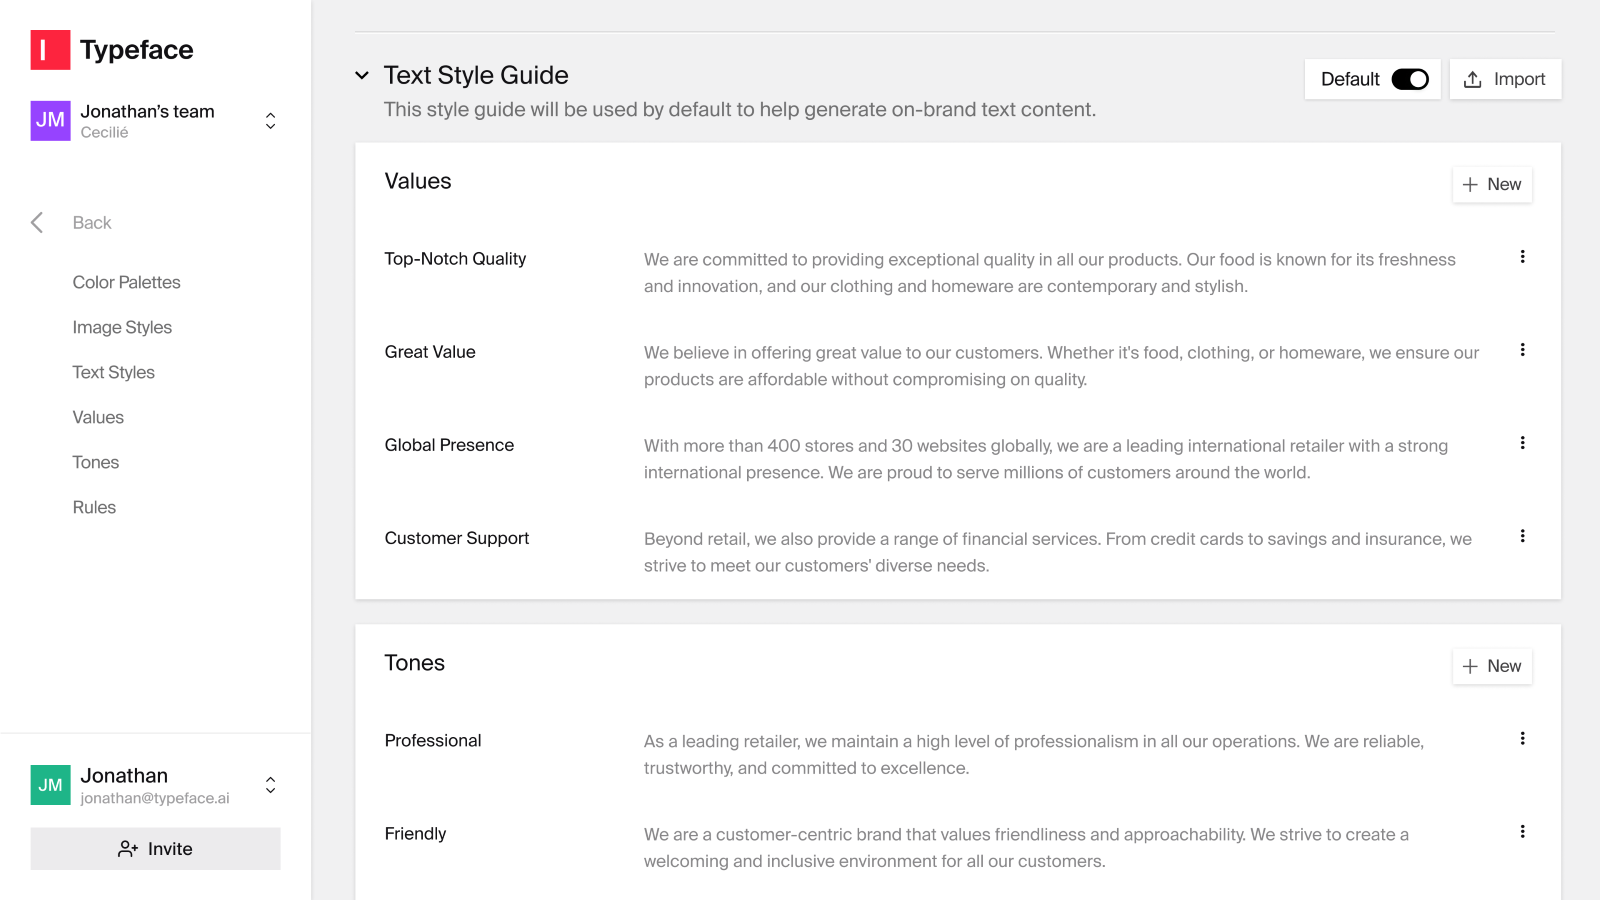Open the Import style guide option
1600x900 pixels.
click(1505, 79)
